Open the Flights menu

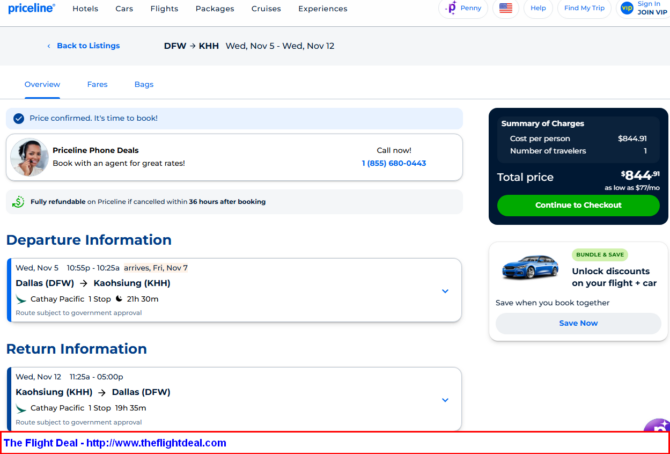click(164, 9)
